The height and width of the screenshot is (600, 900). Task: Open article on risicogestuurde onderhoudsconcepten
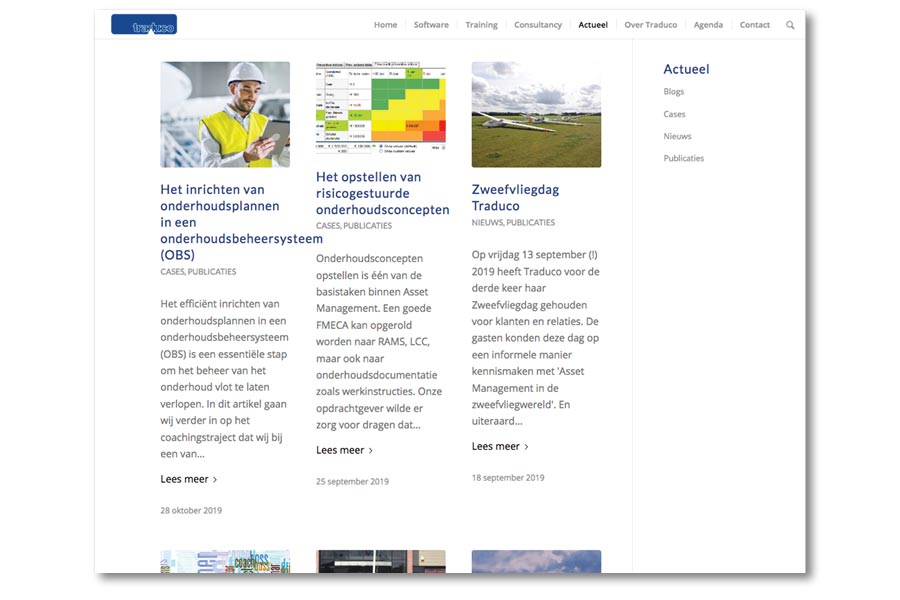382,193
